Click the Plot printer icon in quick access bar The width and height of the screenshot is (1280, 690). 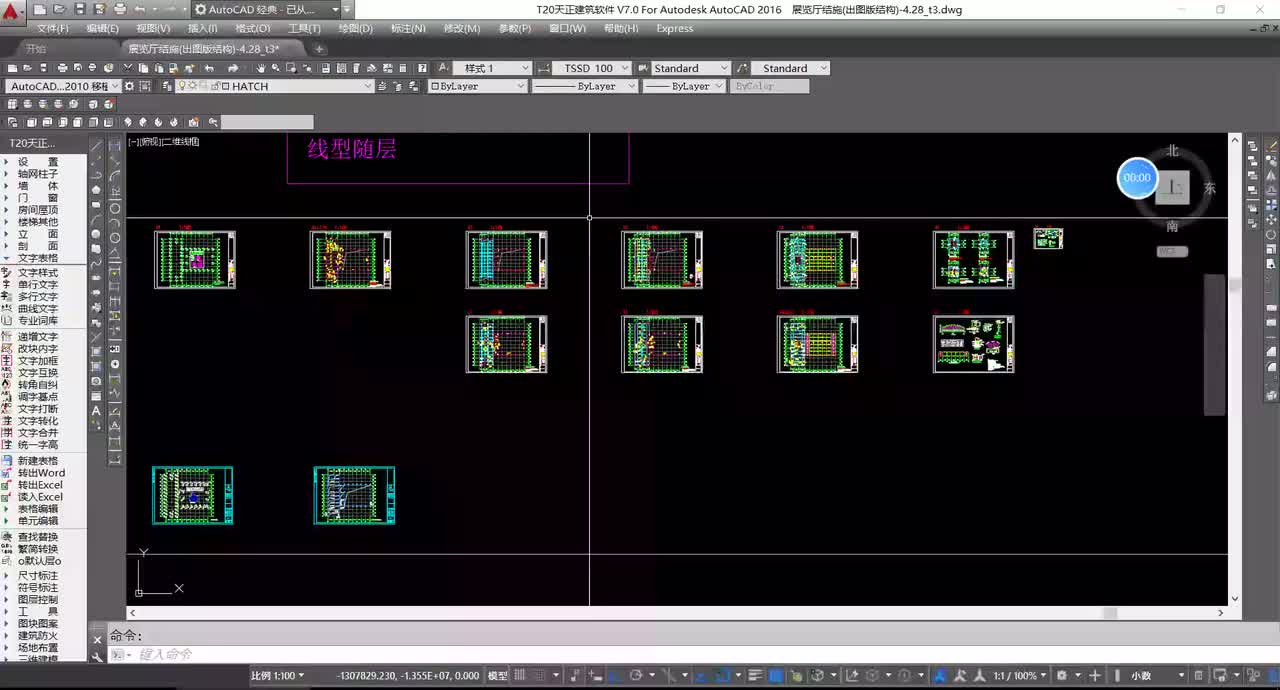coord(120,9)
